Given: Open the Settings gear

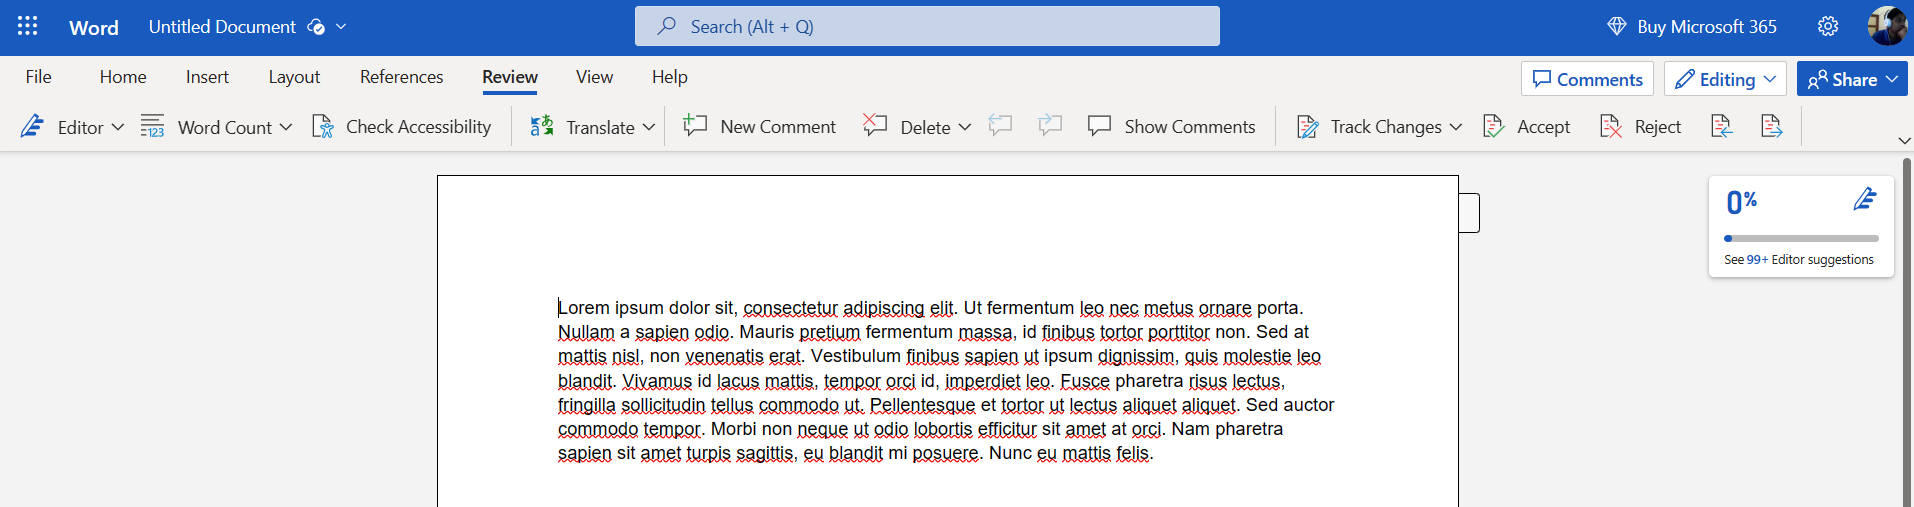Looking at the screenshot, I should 1828,27.
